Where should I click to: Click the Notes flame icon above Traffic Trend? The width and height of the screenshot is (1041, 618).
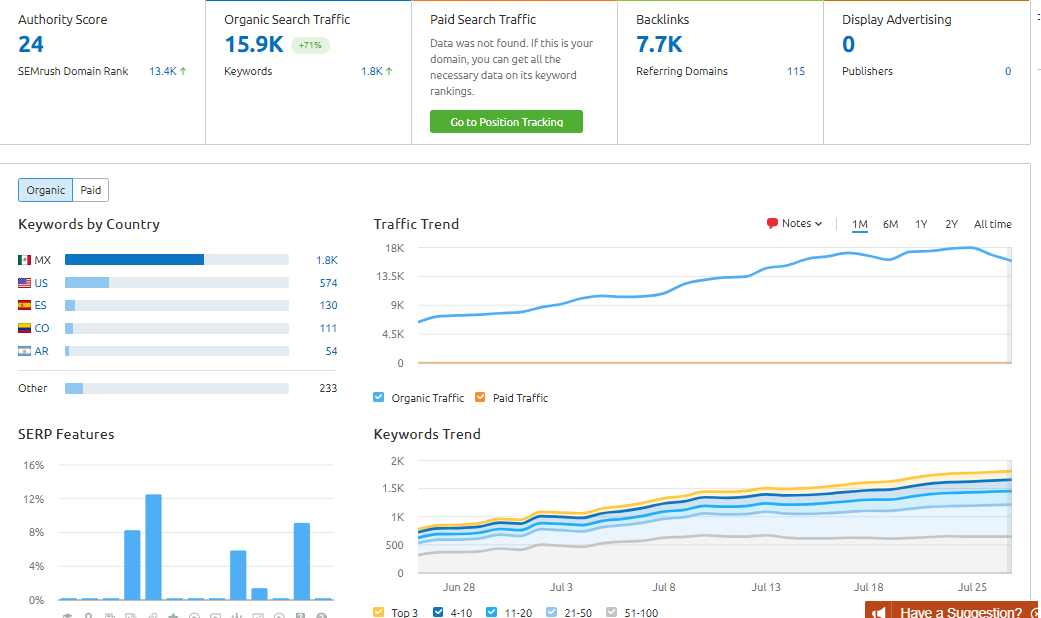pos(772,222)
